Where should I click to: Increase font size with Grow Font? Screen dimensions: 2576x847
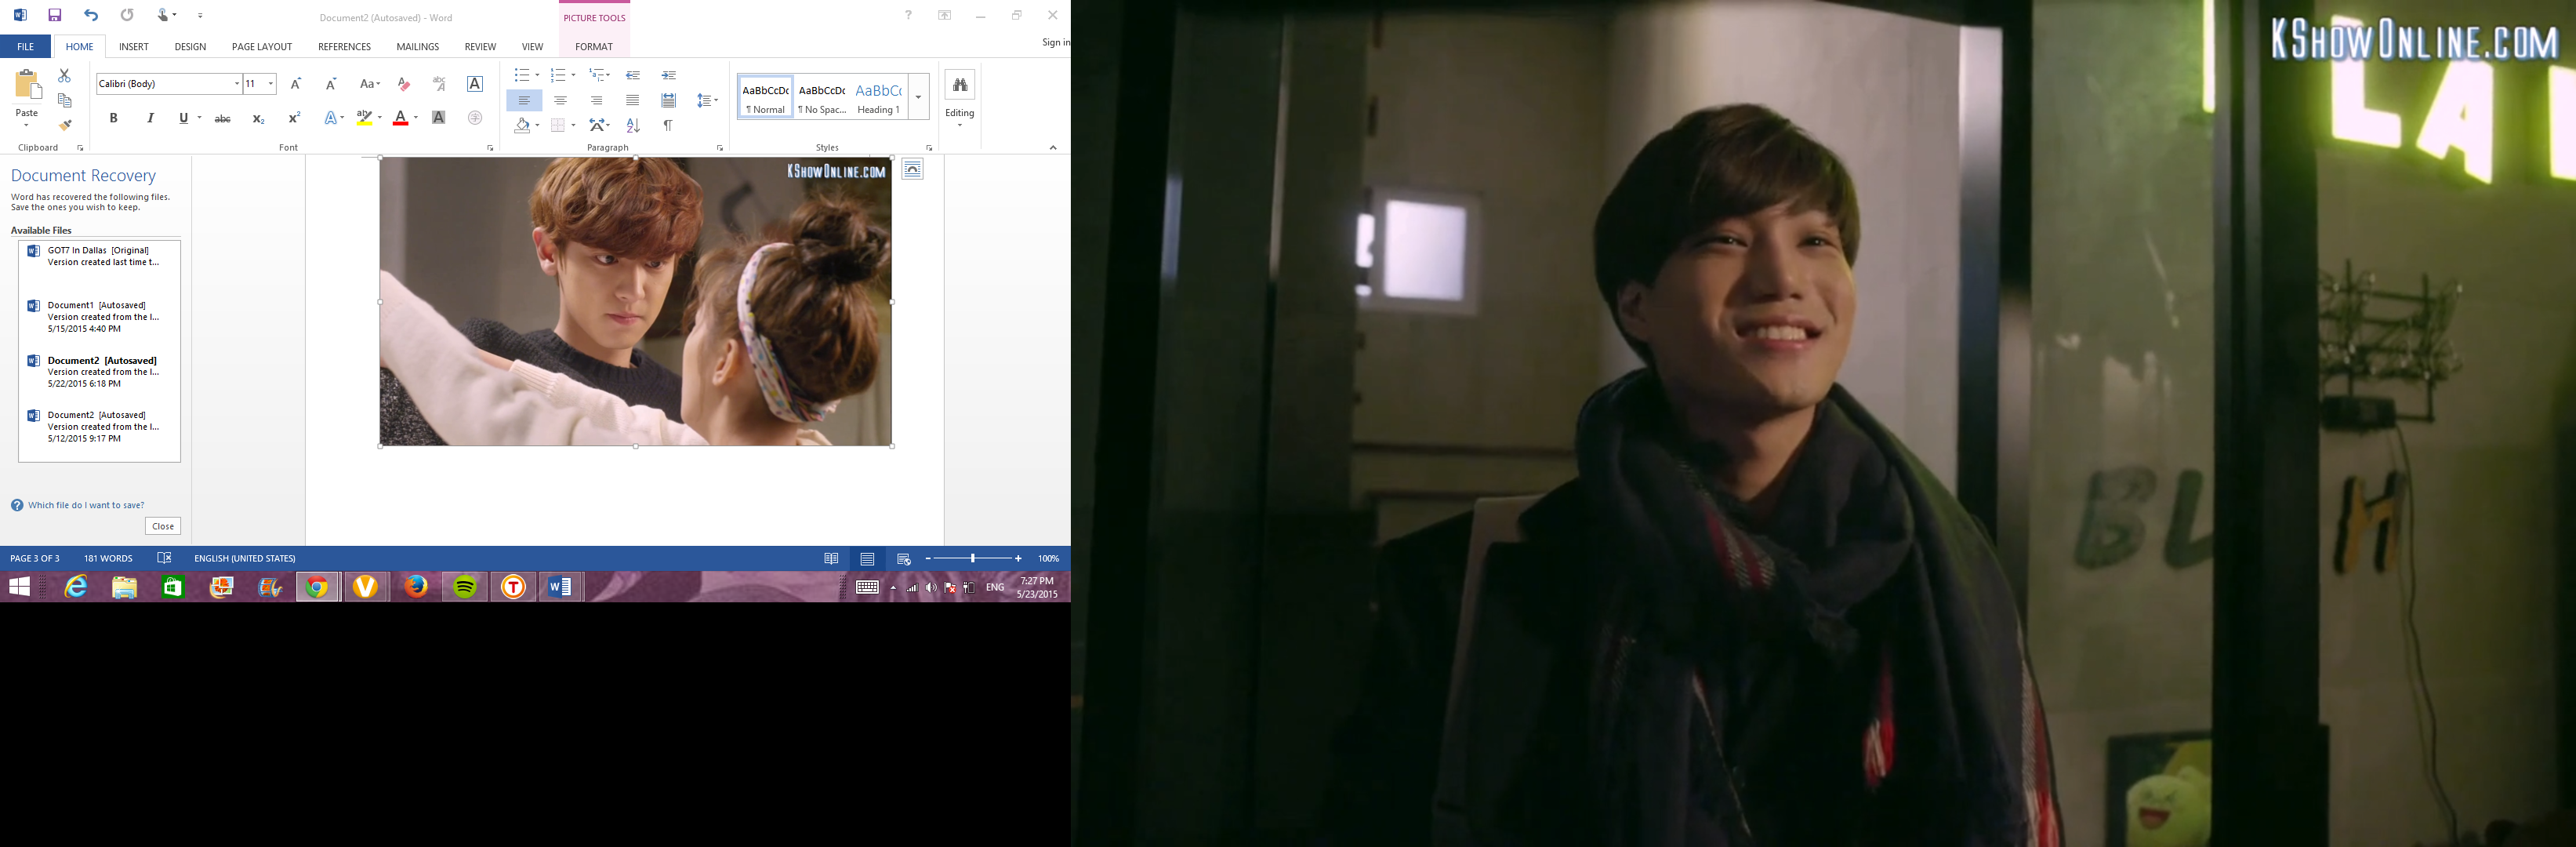click(x=295, y=84)
